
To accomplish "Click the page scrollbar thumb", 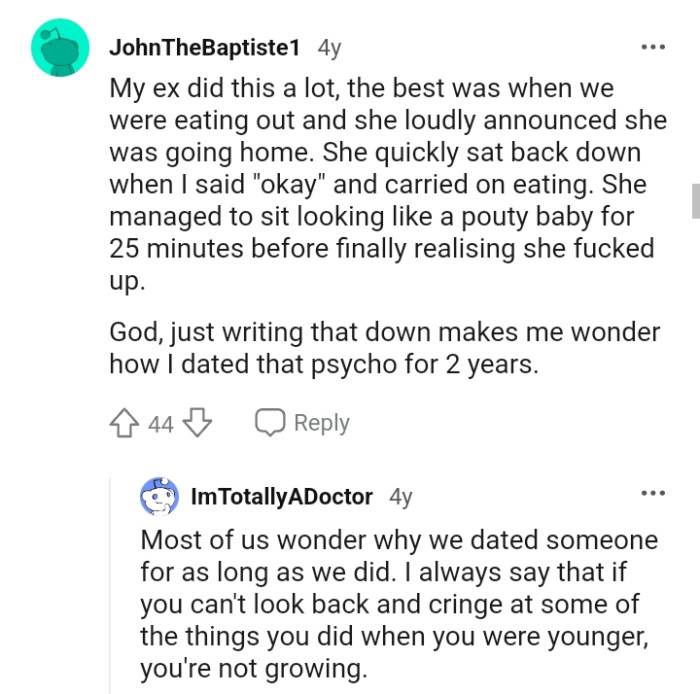I will 695,200.
